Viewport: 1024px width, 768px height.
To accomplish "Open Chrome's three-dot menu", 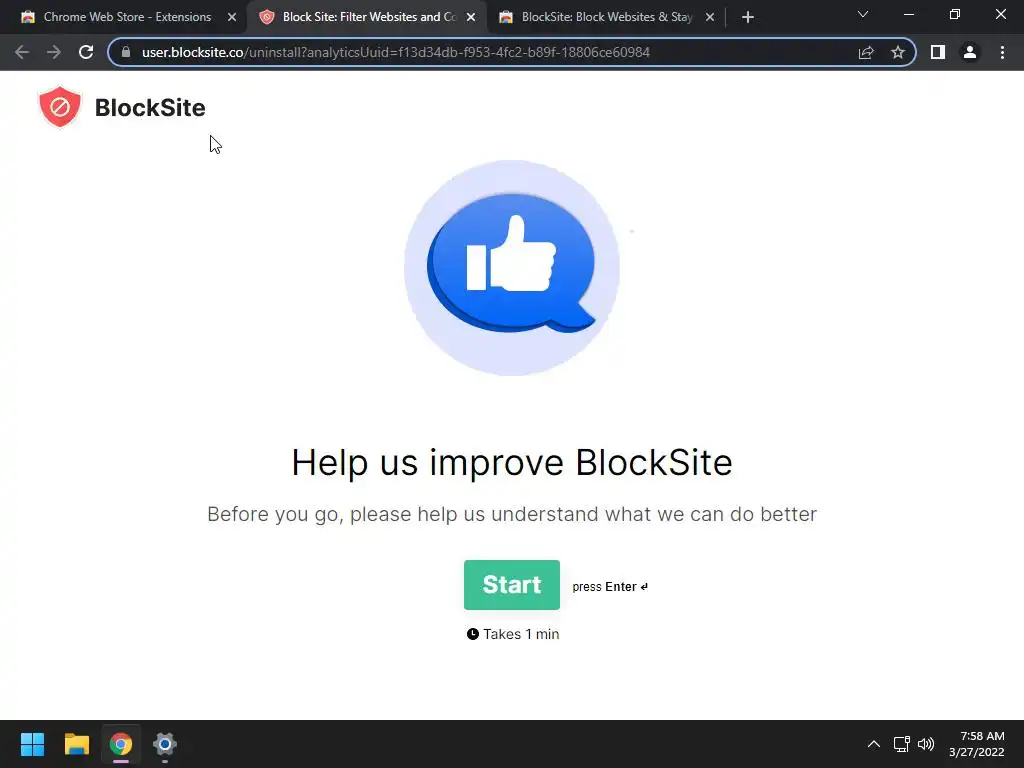I will pyautogui.click(x=1002, y=52).
